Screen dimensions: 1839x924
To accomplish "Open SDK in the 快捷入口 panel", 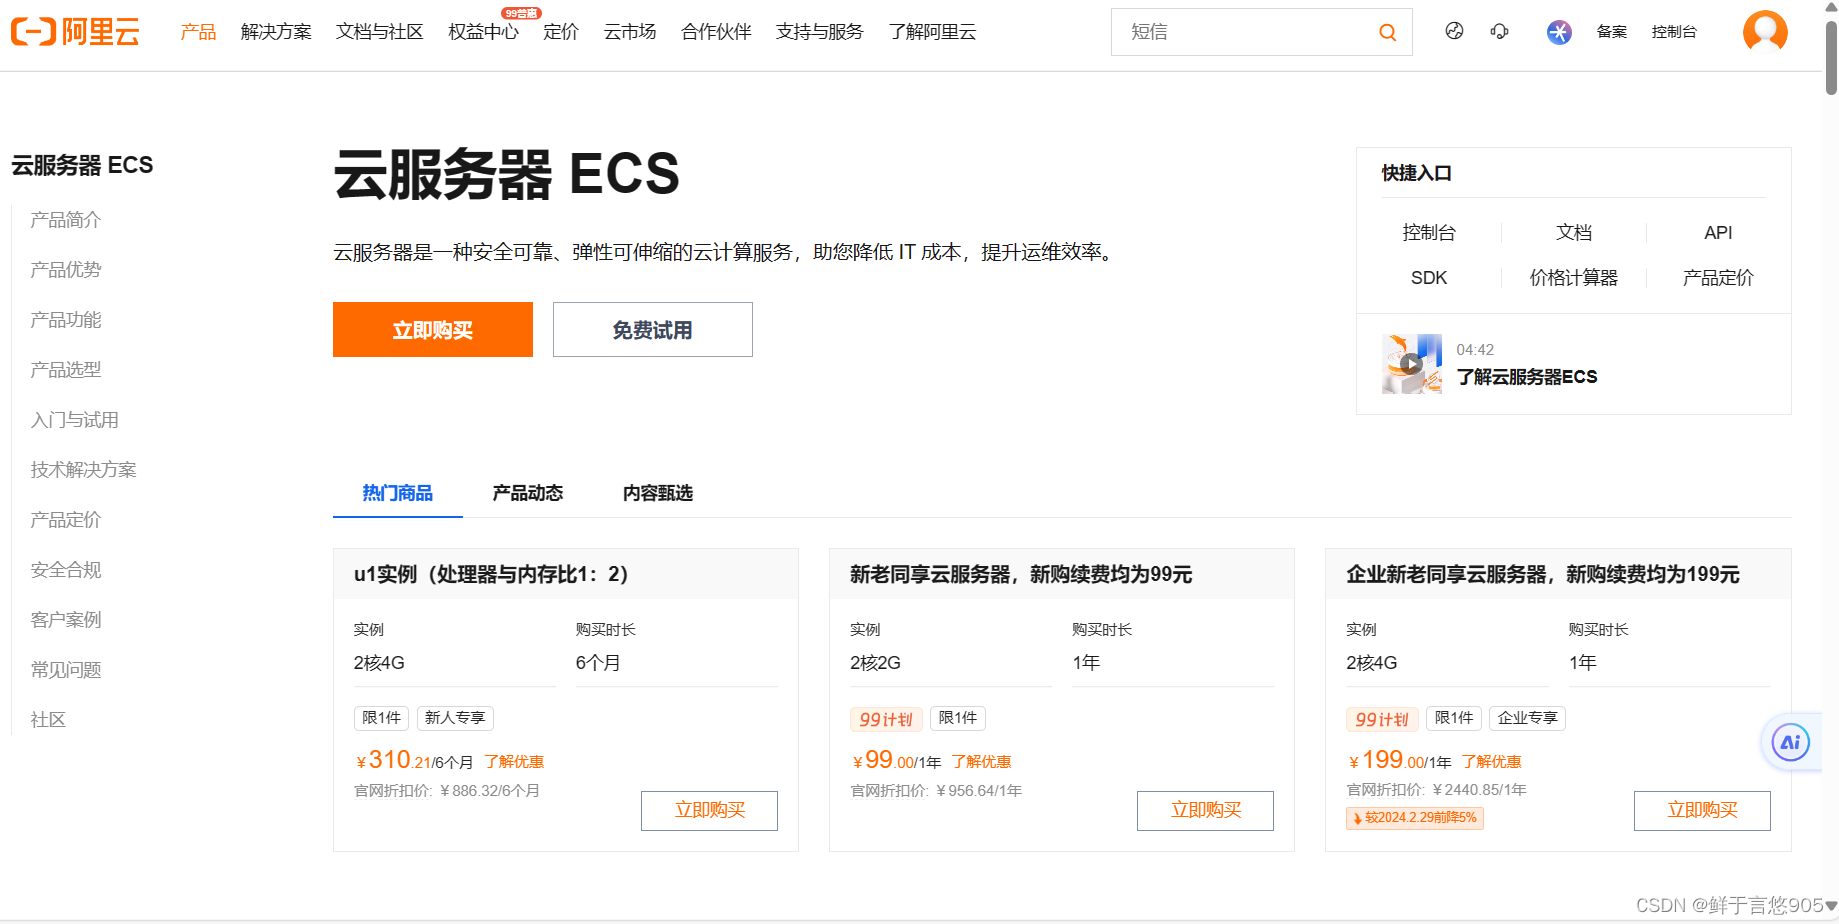I will (x=1429, y=278).
